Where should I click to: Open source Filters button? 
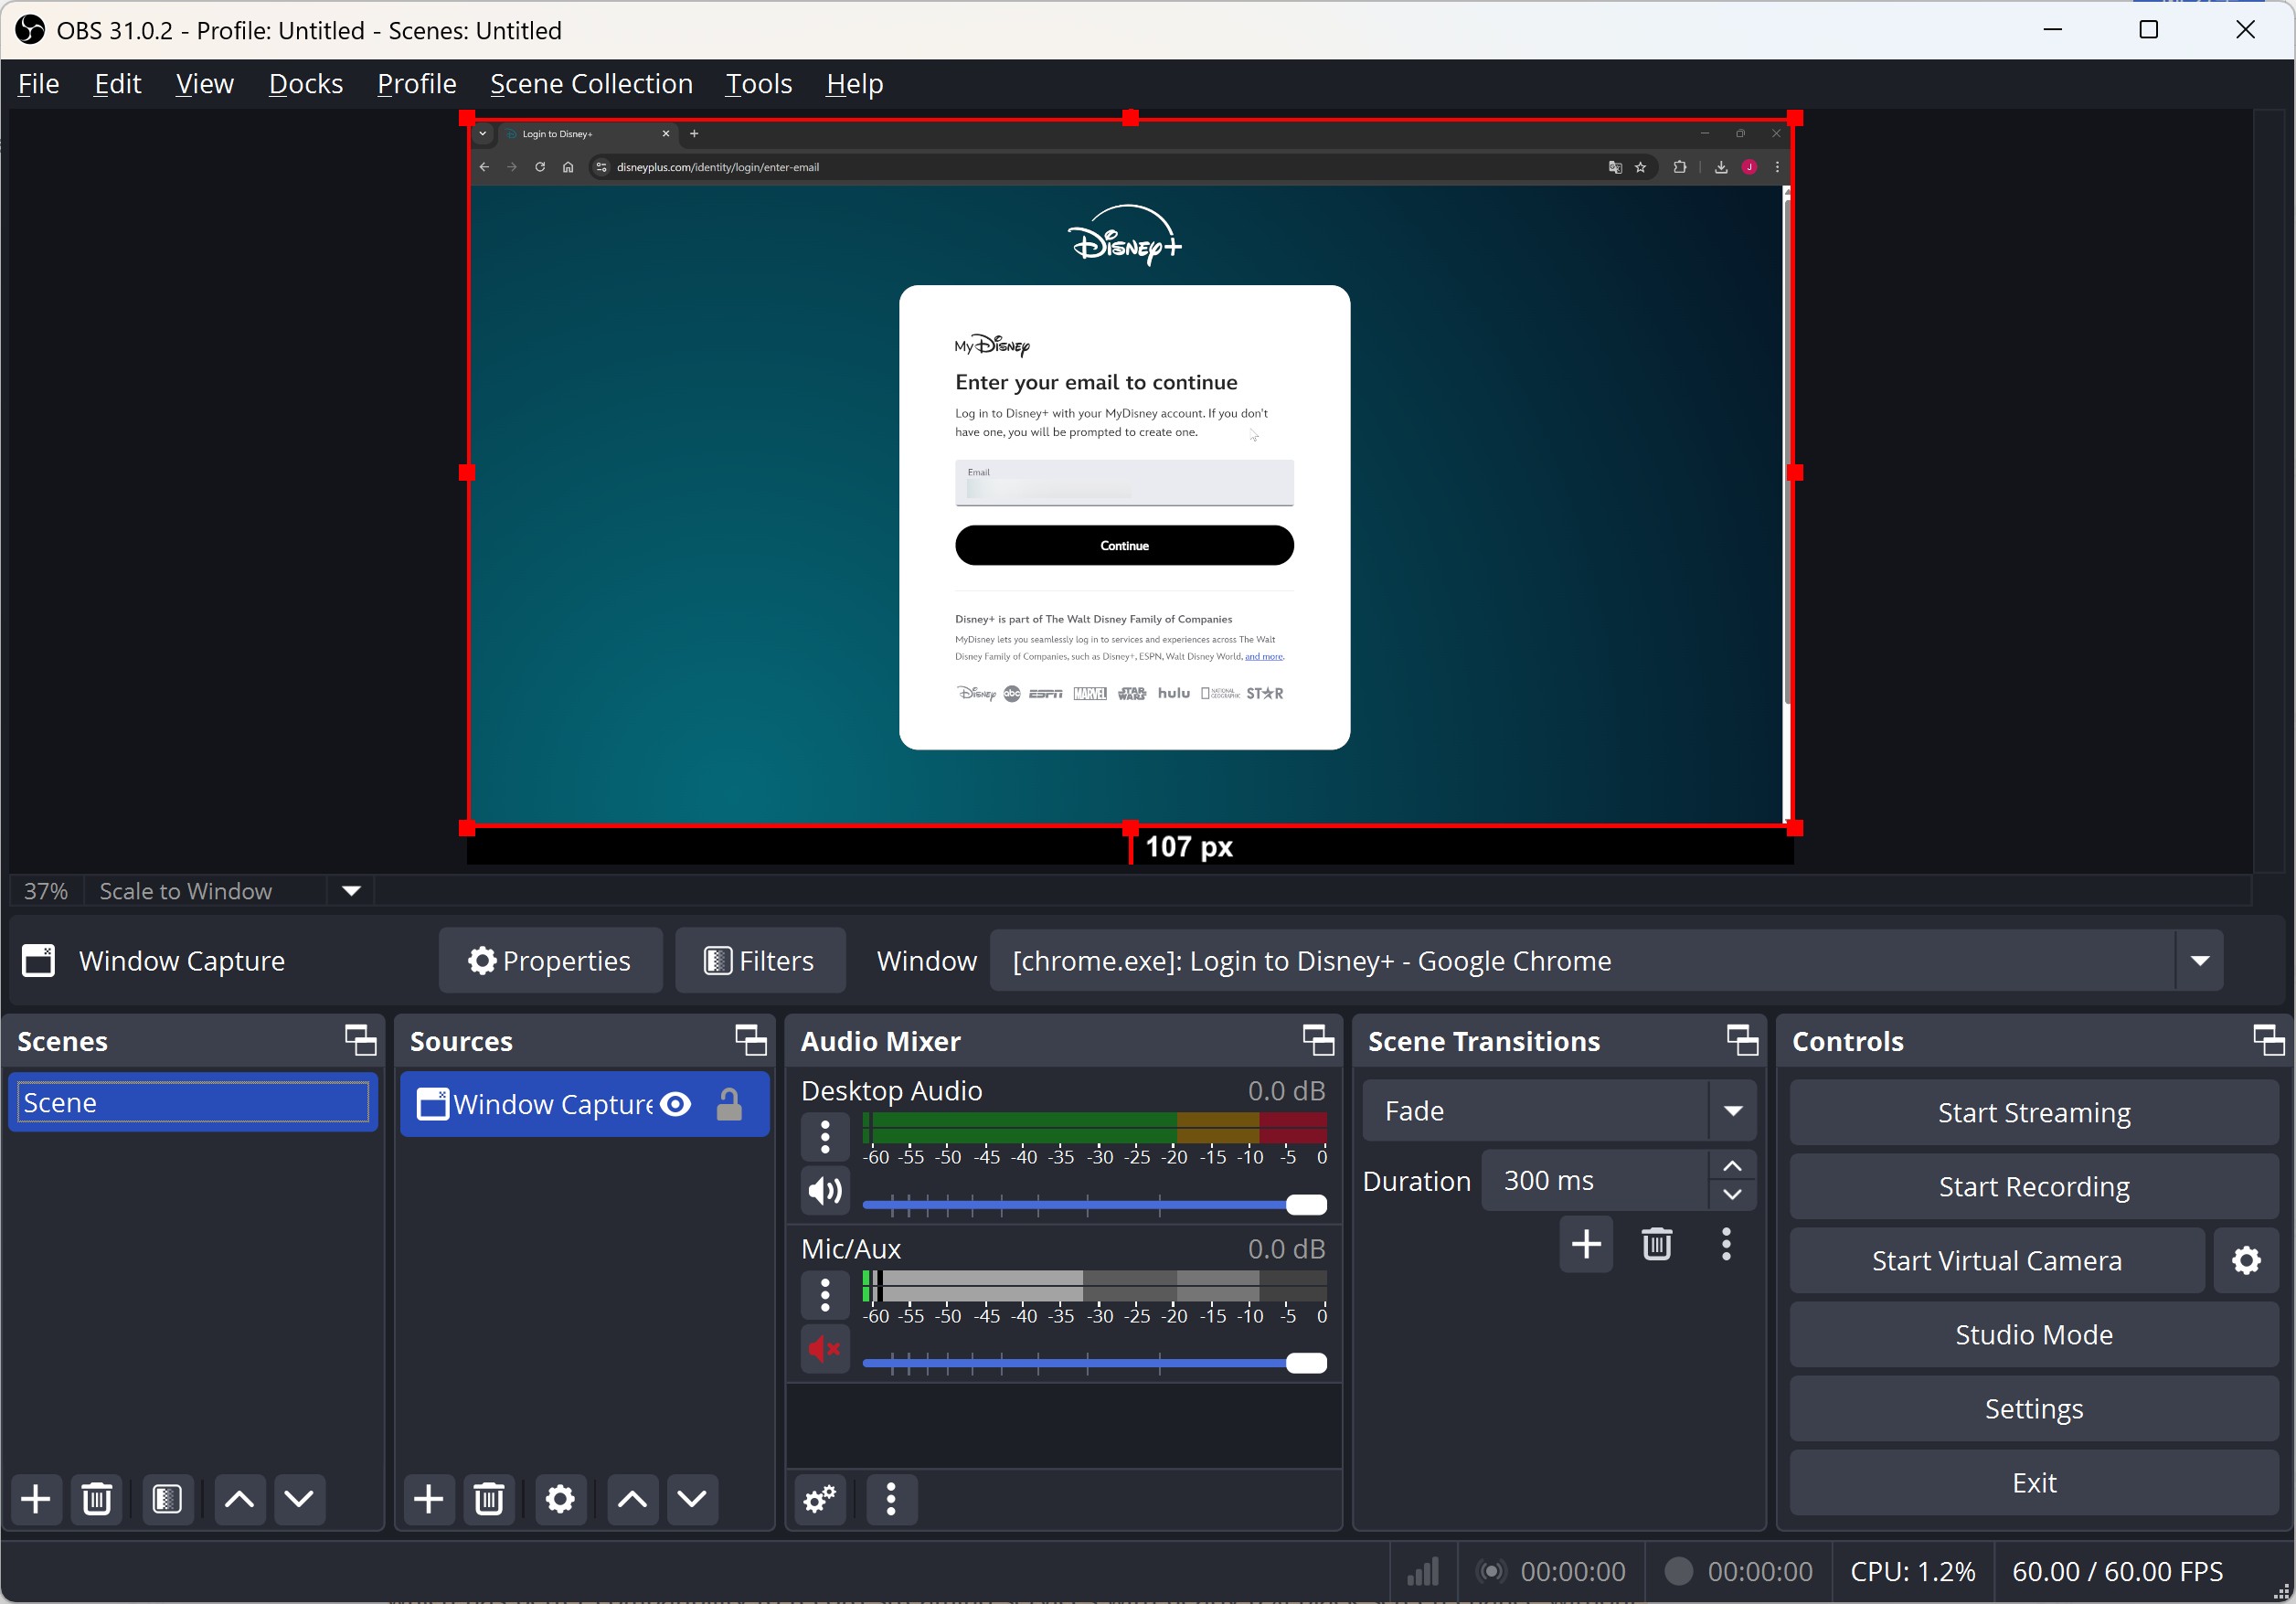pos(760,961)
